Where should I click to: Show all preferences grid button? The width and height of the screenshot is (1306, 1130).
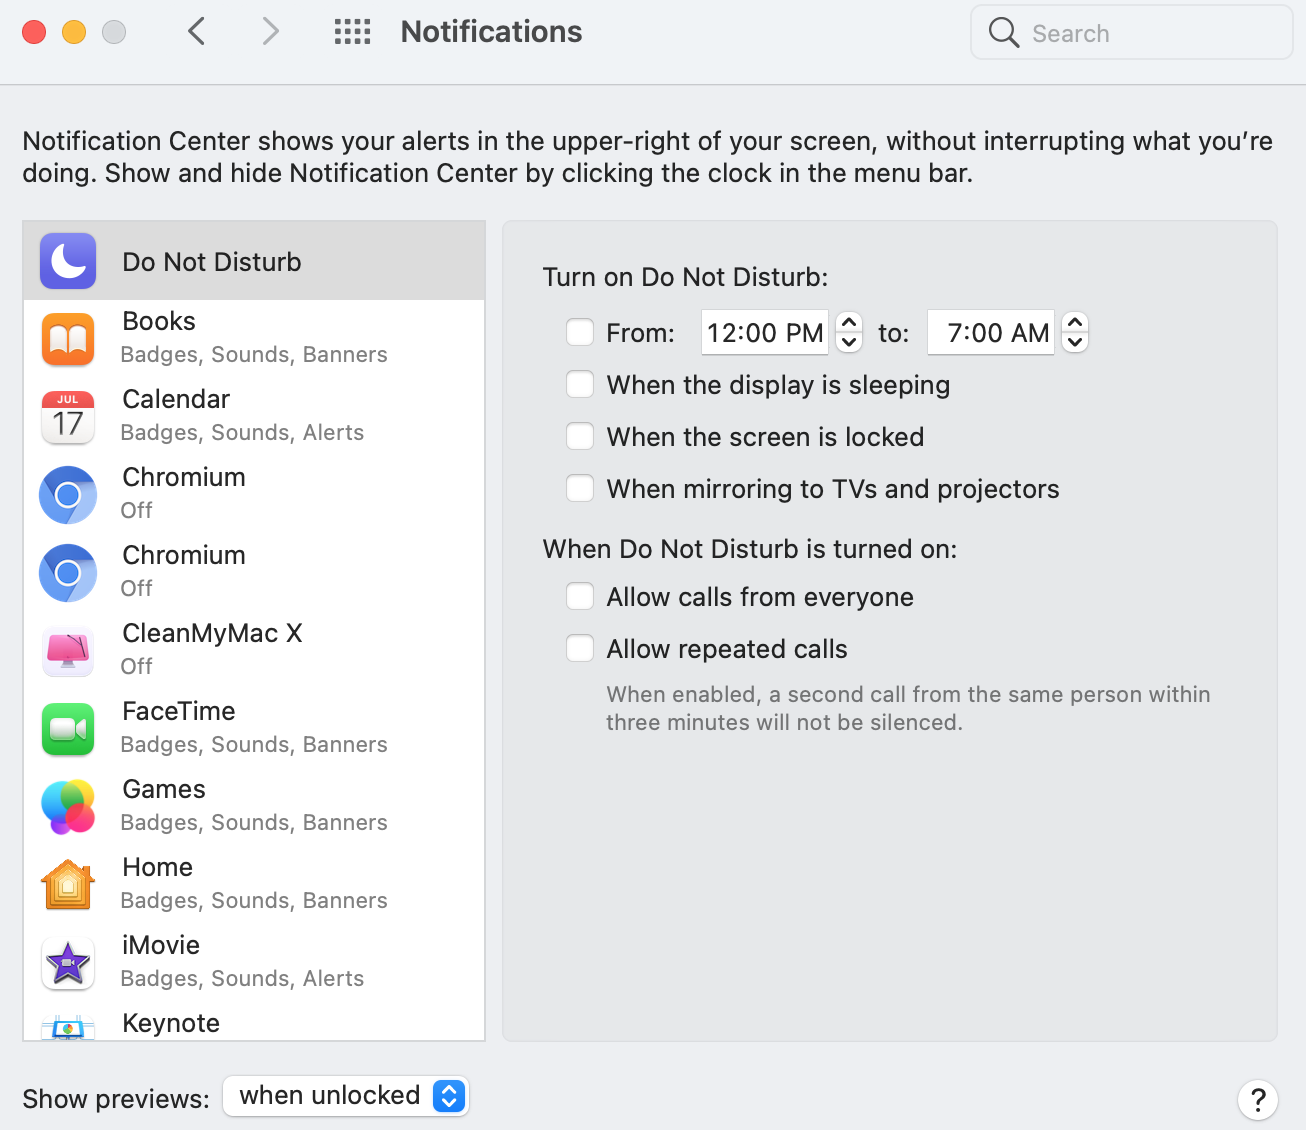pos(352,32)
